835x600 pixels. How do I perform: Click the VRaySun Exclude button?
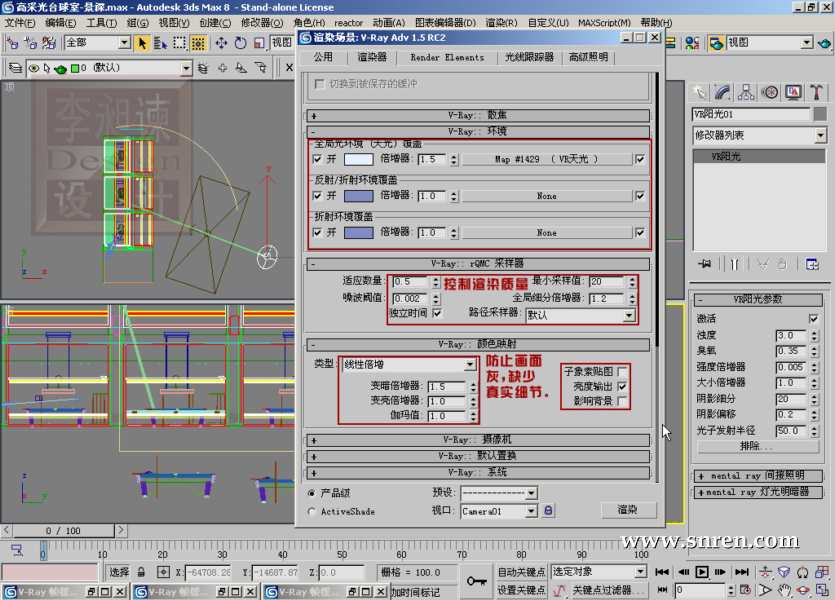(x=756, y=447)
